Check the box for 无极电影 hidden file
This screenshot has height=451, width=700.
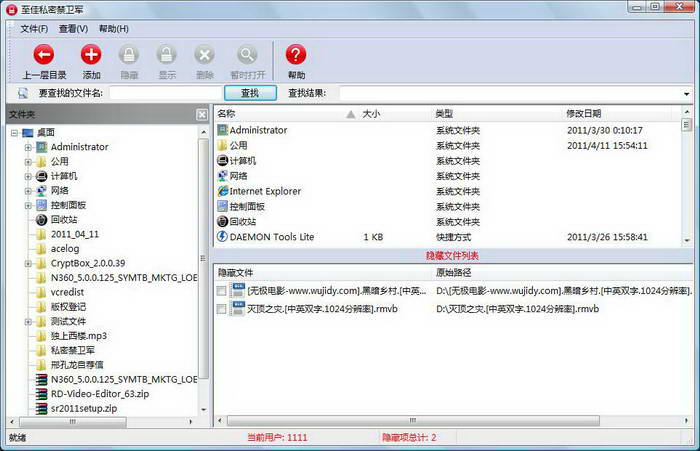click(222, 291)
